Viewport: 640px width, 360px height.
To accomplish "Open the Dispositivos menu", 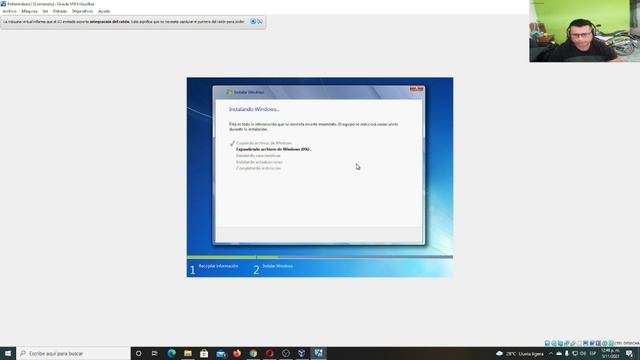I will (82, 11).
